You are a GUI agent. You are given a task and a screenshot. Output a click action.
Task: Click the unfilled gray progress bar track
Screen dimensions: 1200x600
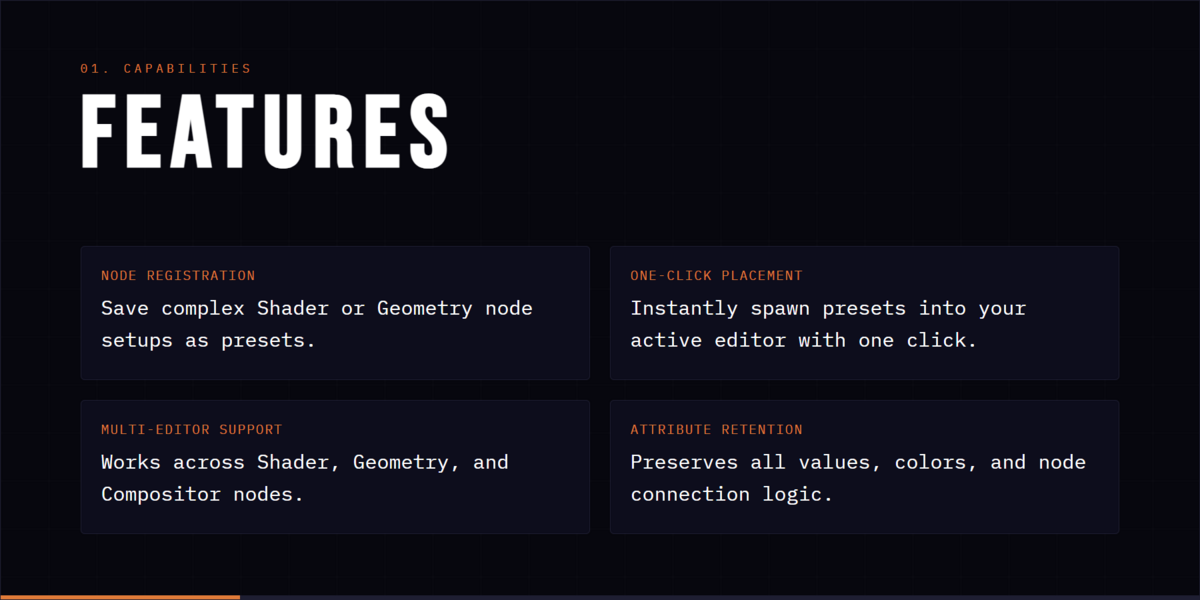720,597
